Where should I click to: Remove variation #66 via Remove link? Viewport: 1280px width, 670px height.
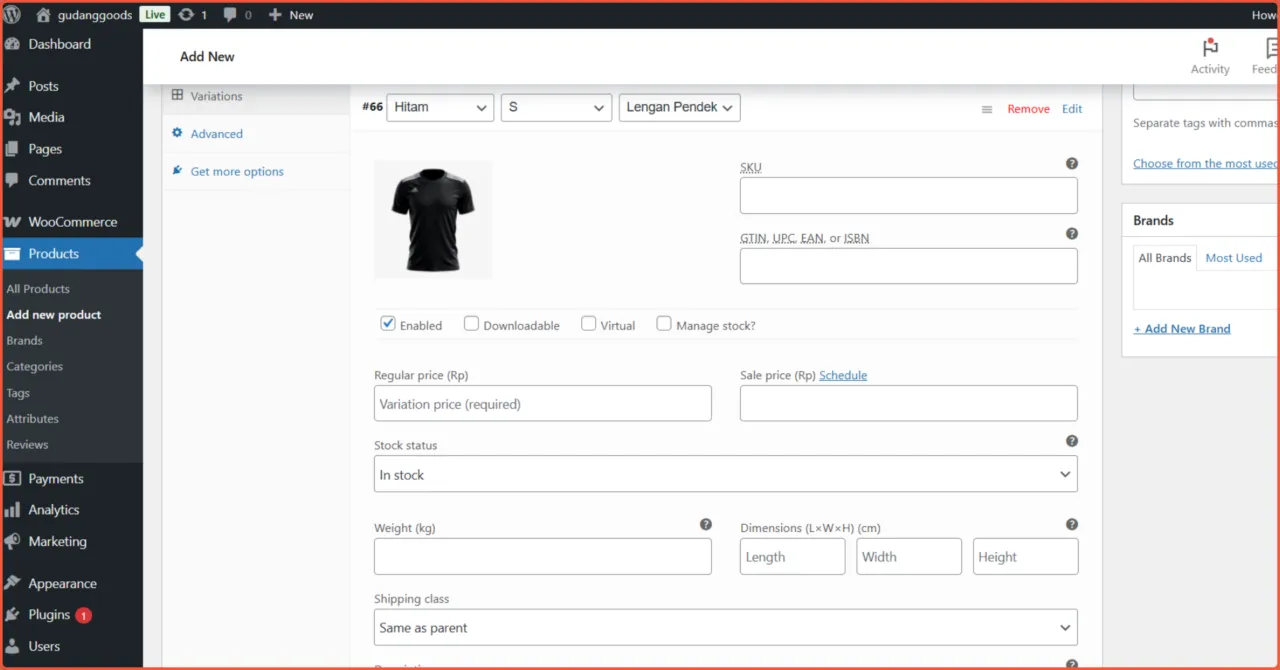tap(1028, 108)
